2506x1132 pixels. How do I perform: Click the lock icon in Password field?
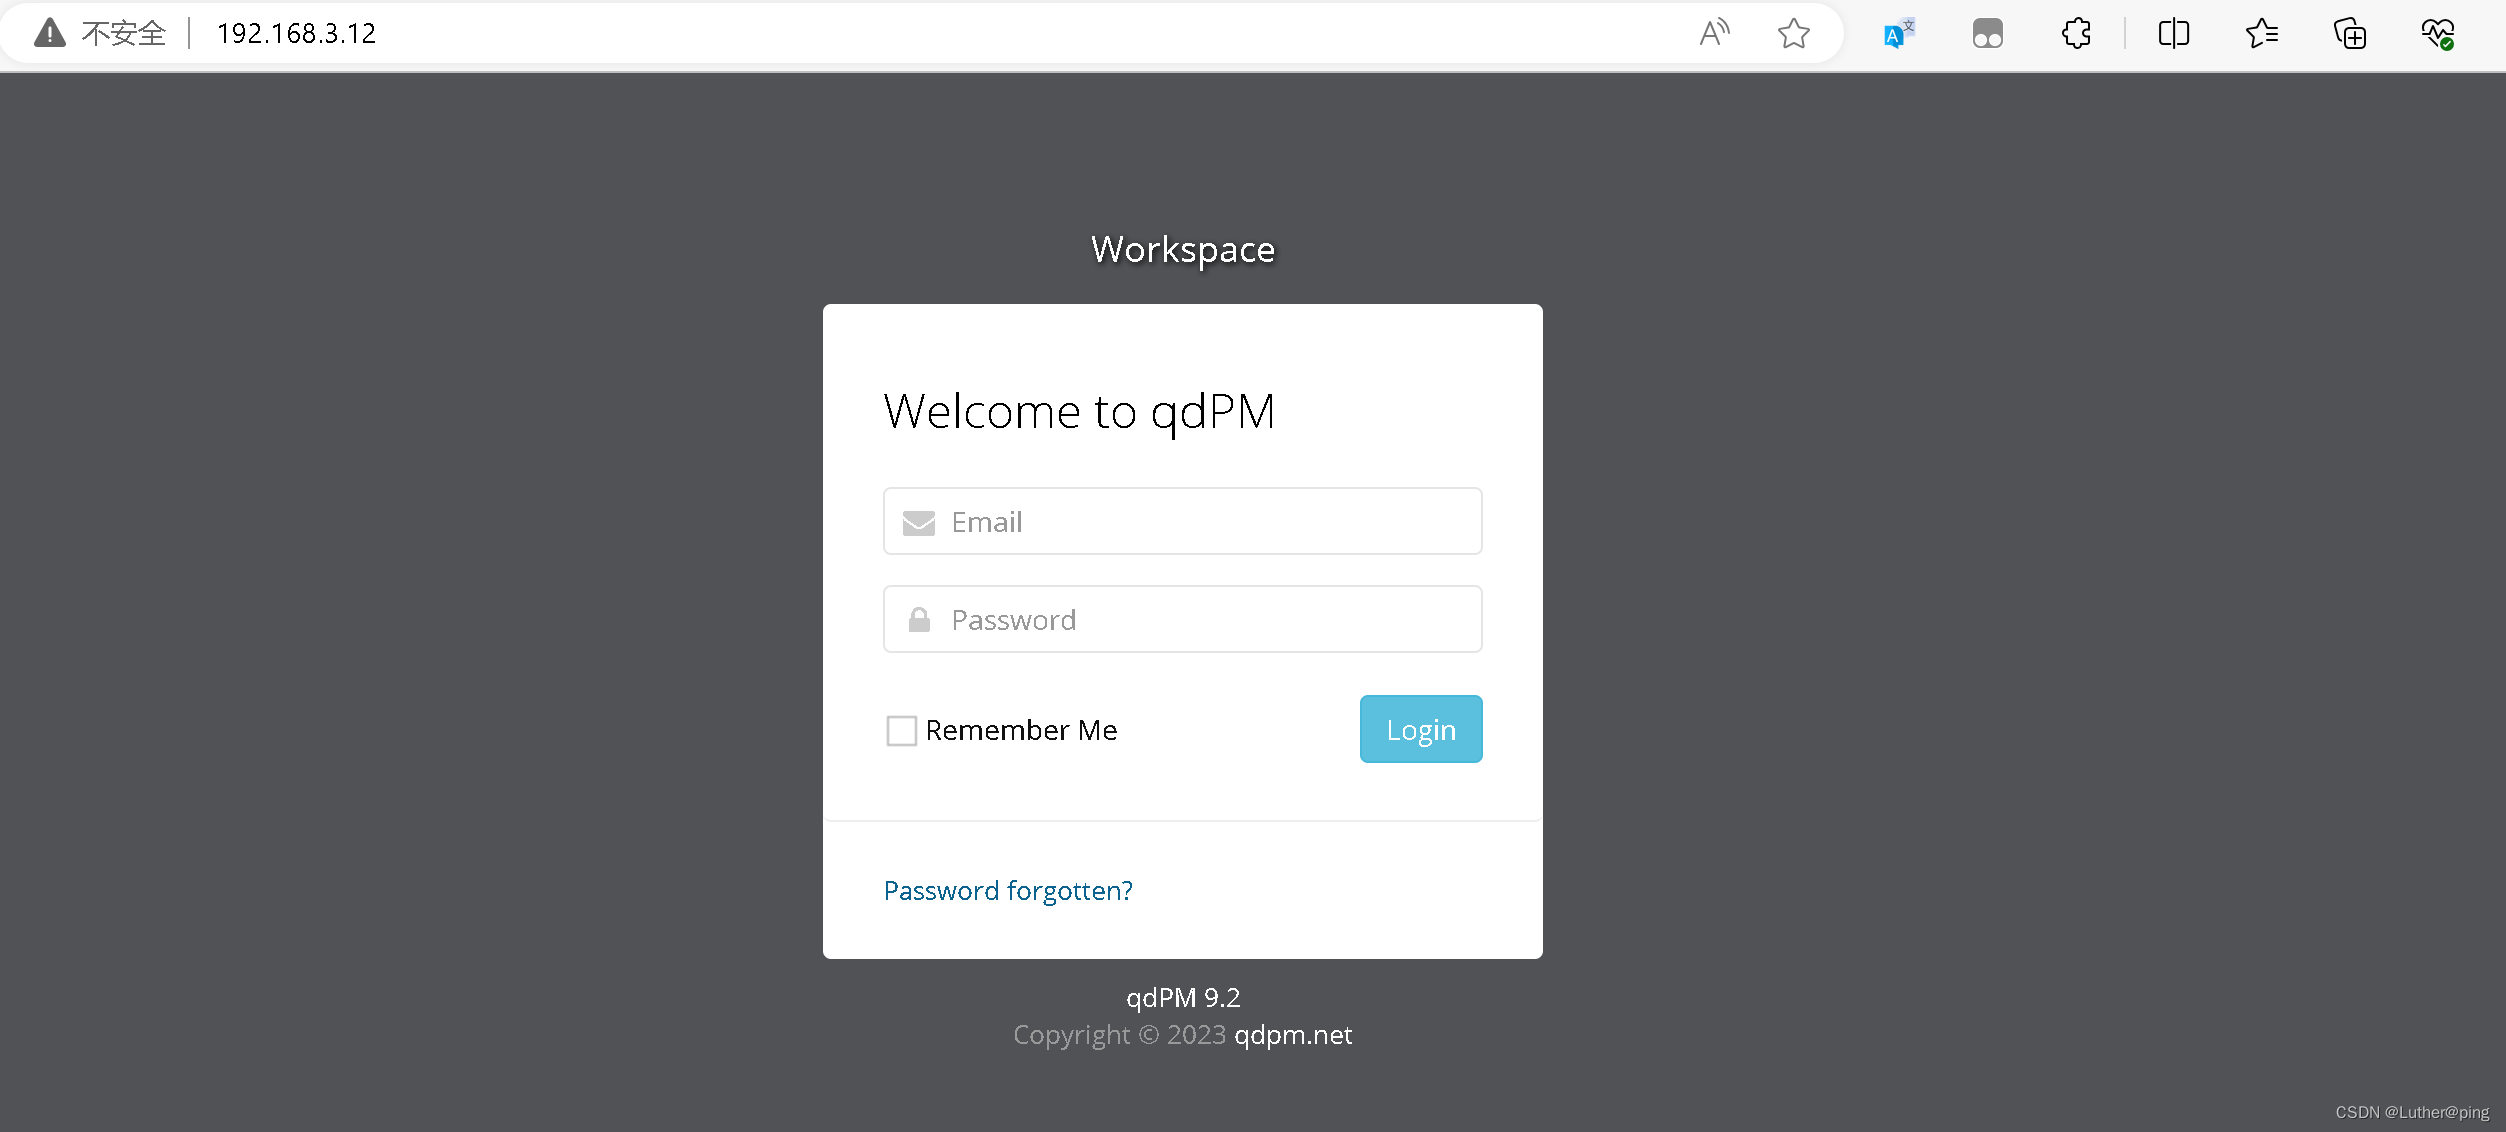coord(919,620)
